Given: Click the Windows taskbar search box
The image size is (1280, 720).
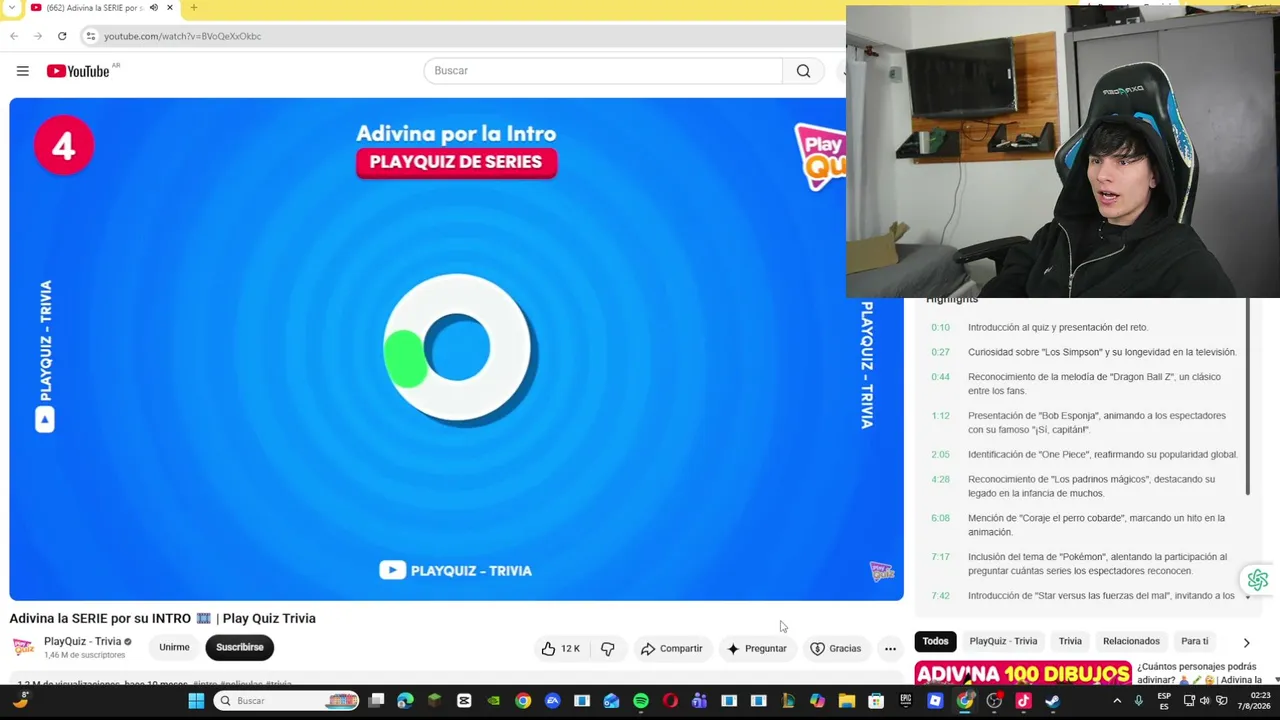Looking at the screenshot, I should [x=287, y=701].
